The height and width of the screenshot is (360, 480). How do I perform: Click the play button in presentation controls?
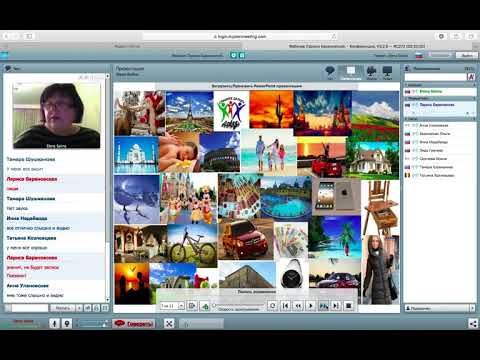[311, 305]
